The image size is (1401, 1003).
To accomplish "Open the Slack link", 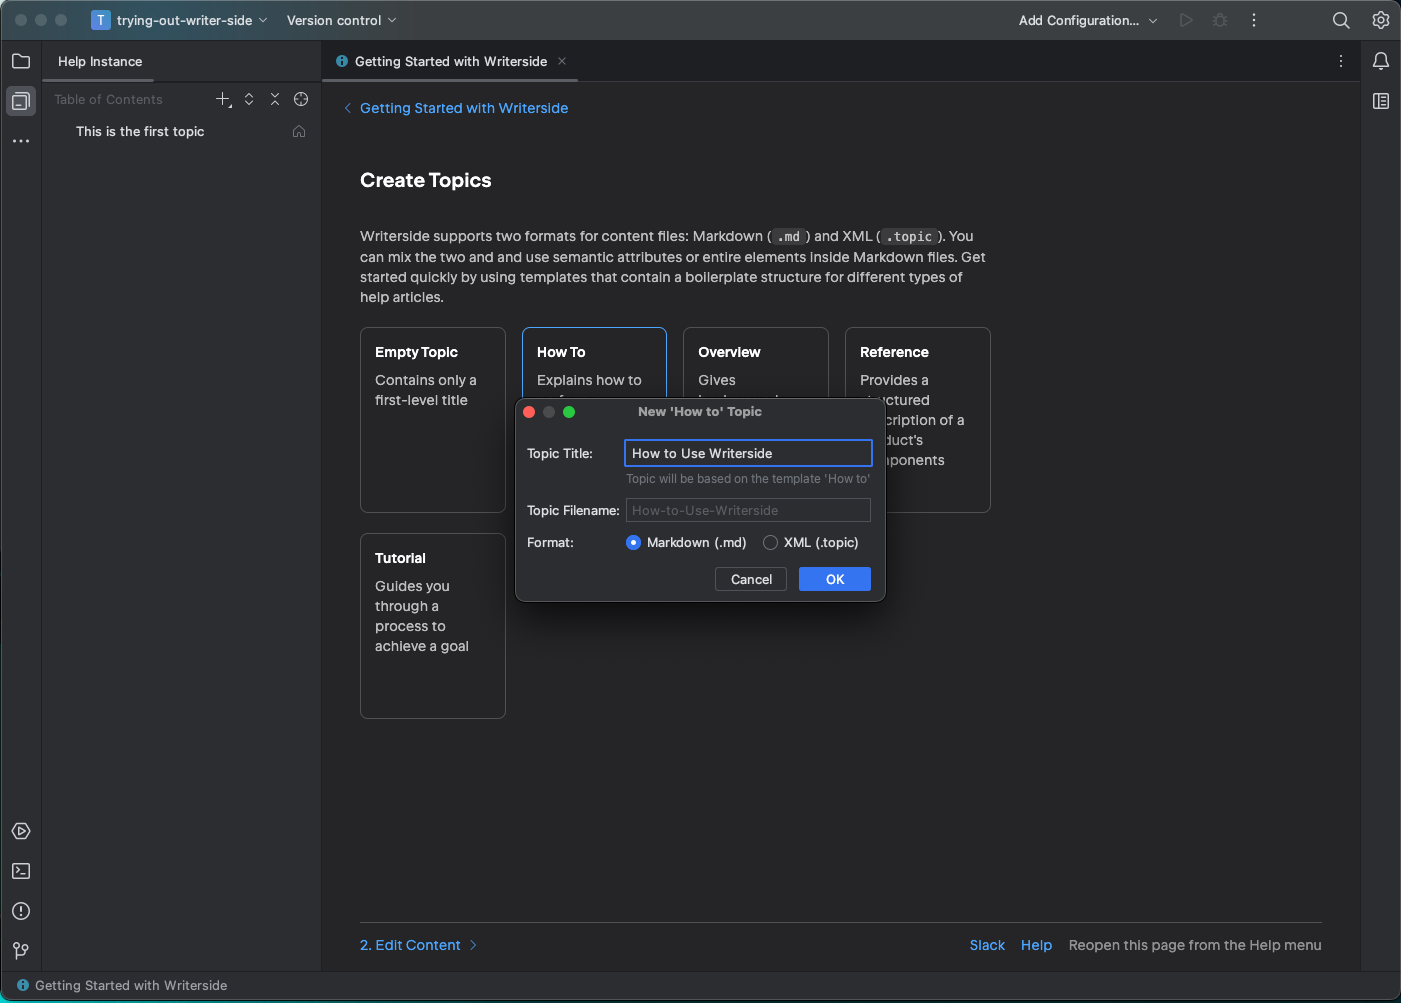I will pyautogui.click(x=987, y=945).
